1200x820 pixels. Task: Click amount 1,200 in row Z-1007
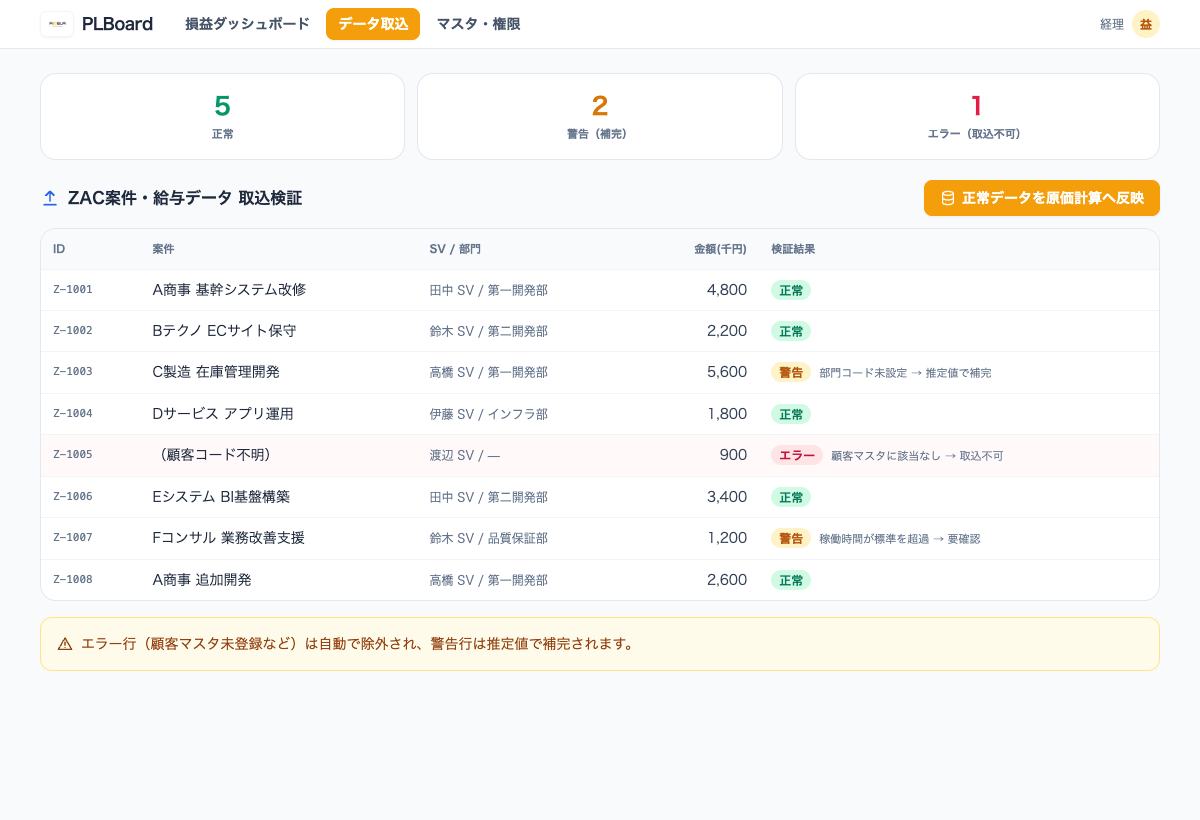click(727, 538)
